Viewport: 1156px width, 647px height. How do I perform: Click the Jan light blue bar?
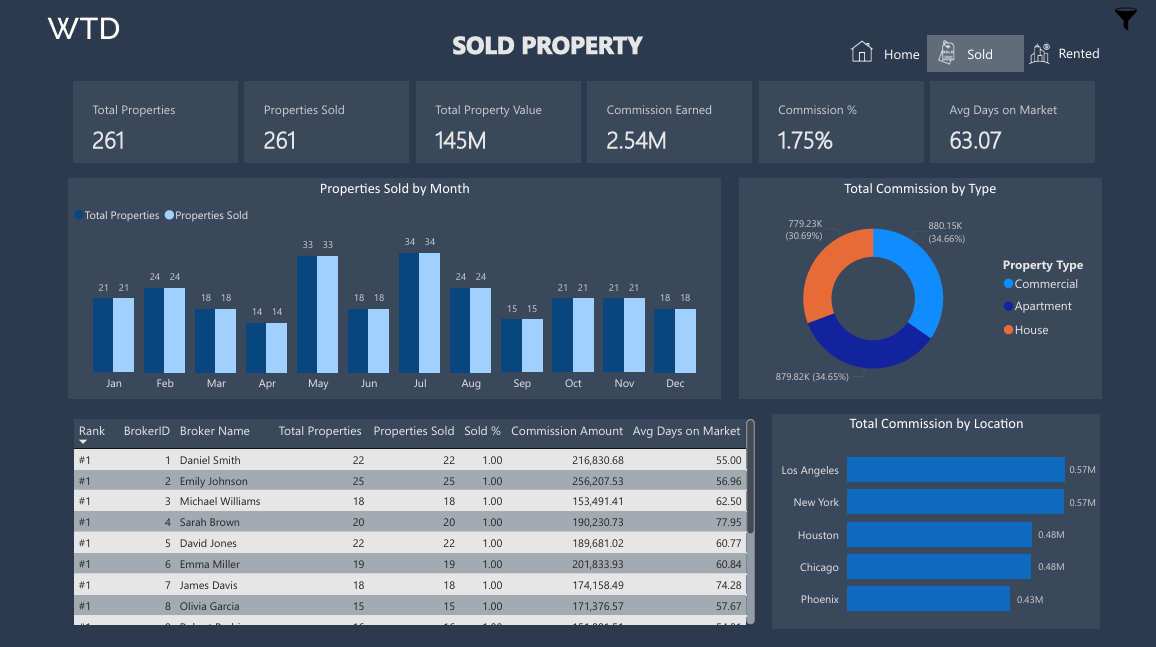click(123, 335)
